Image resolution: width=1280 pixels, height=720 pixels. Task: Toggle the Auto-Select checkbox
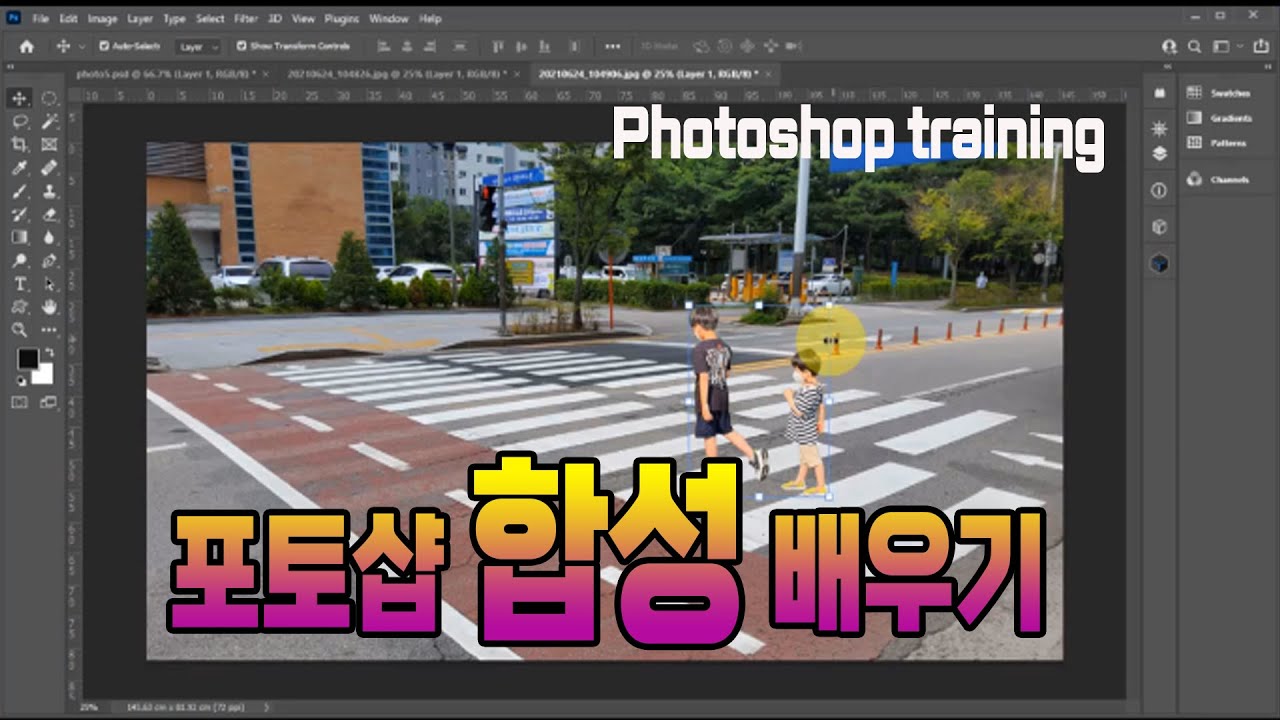pos(104,46)
